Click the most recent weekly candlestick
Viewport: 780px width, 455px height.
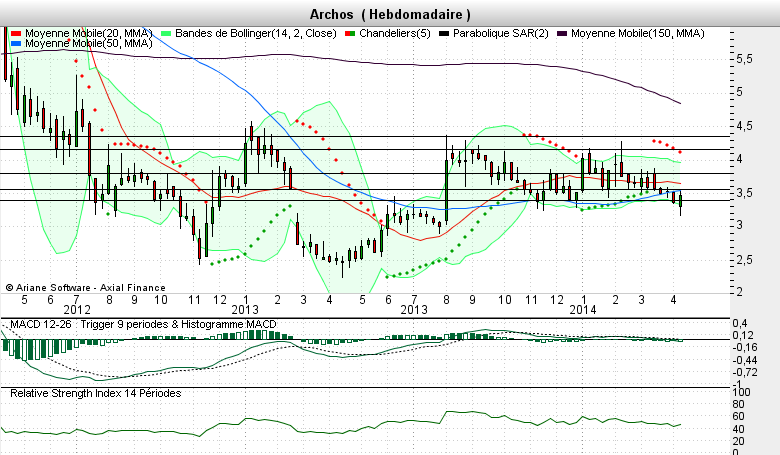coord(681,203)
